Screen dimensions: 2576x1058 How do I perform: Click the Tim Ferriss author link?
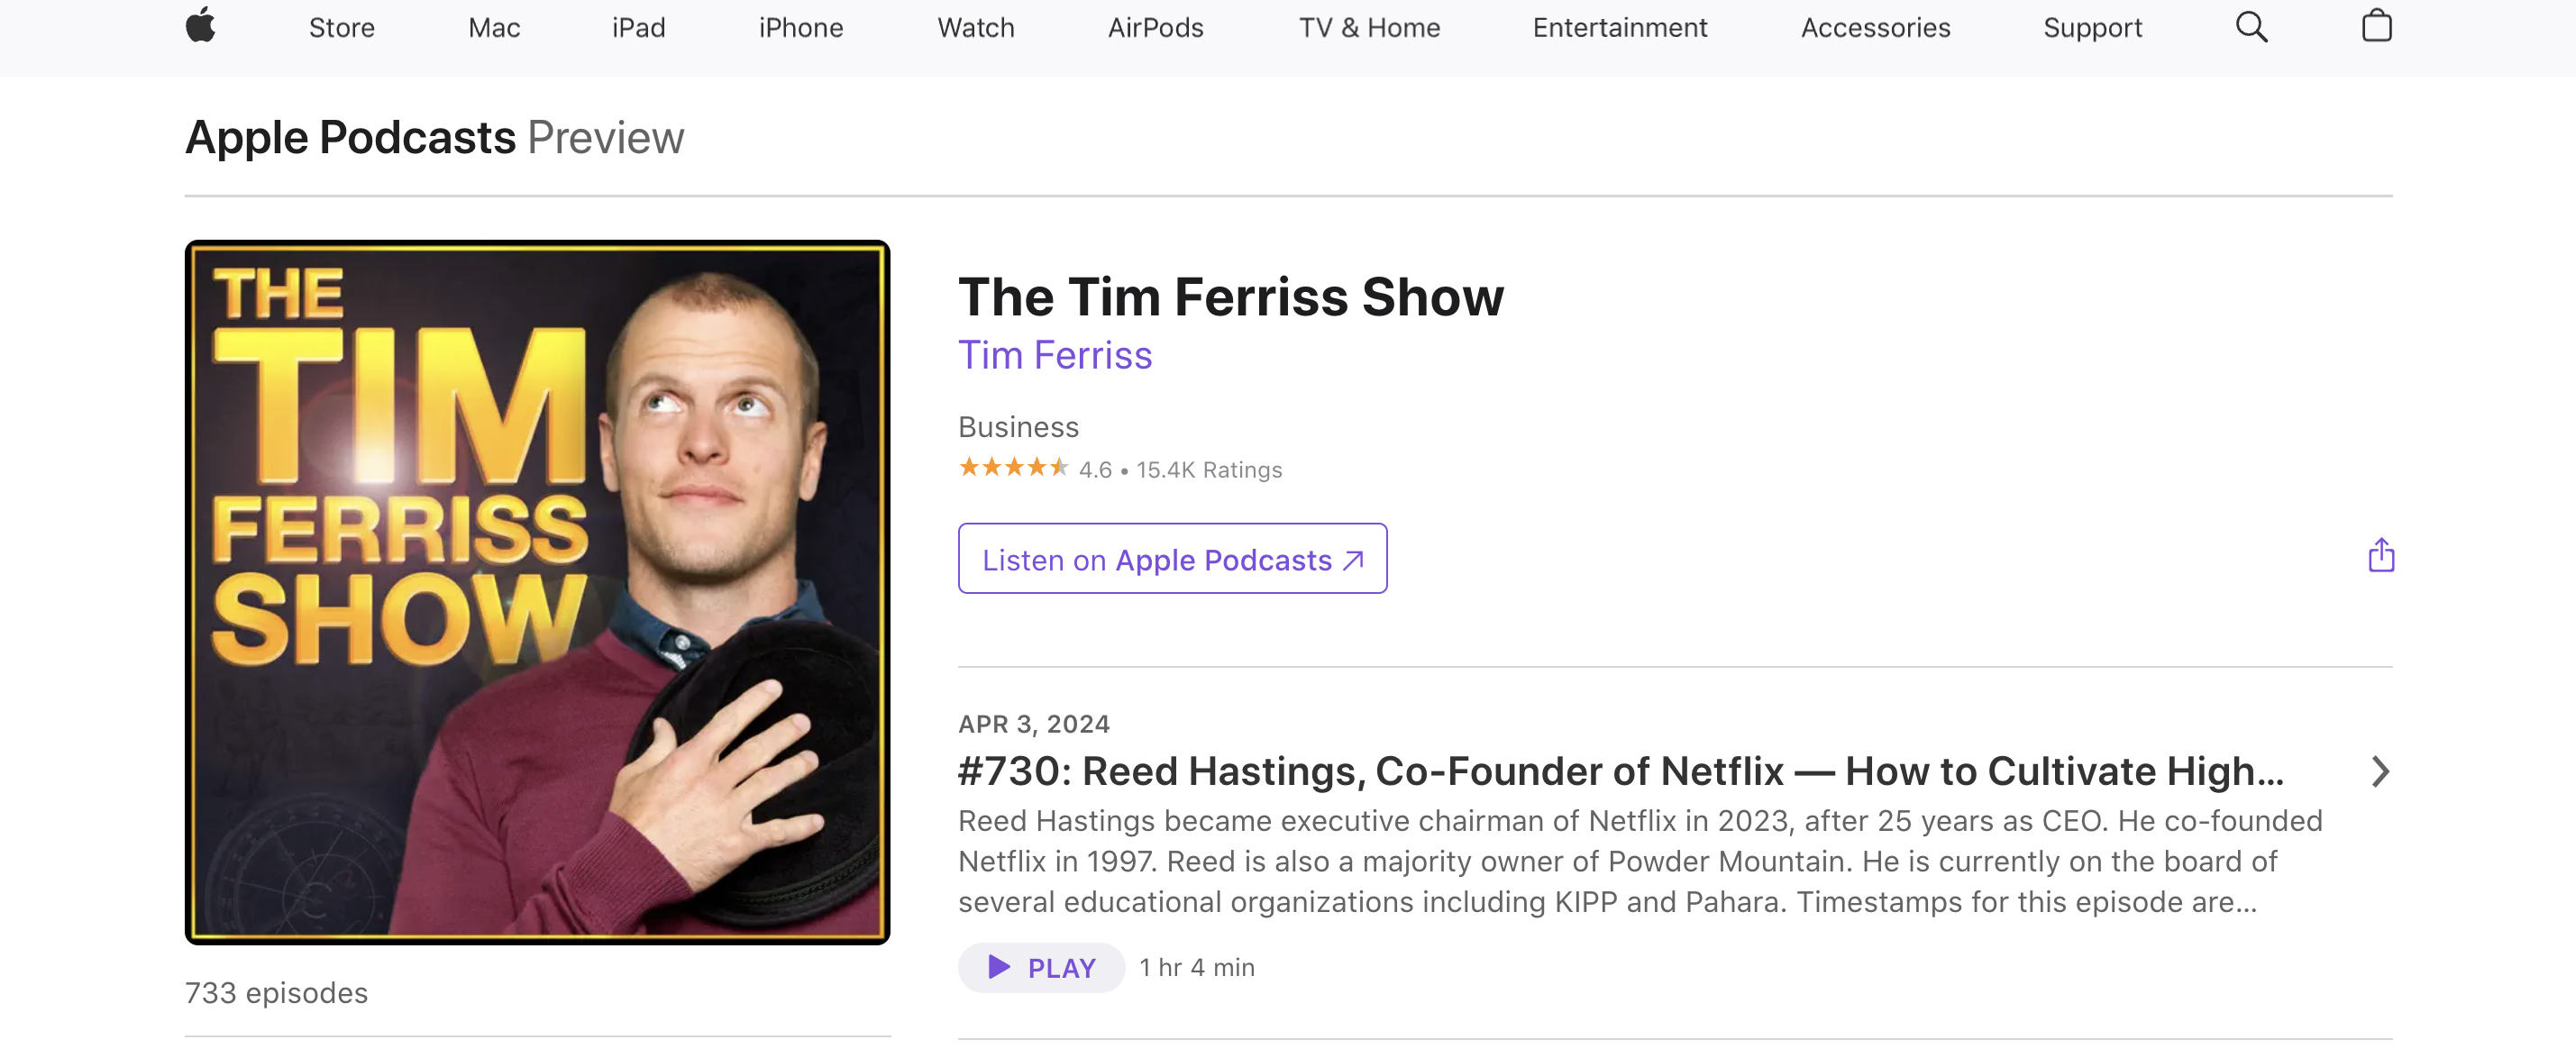tap(1055, 353)
